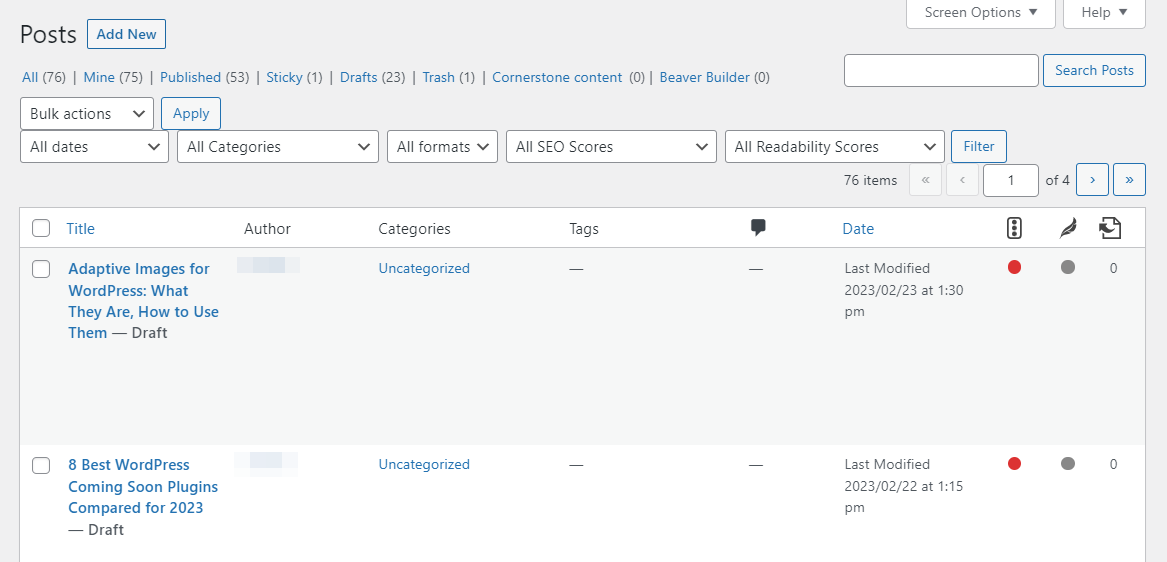This screenshot has width=1167, height=562.
Task: Click red SEO dot for Adaptive Images post
Action: (x=1014, y=267)
